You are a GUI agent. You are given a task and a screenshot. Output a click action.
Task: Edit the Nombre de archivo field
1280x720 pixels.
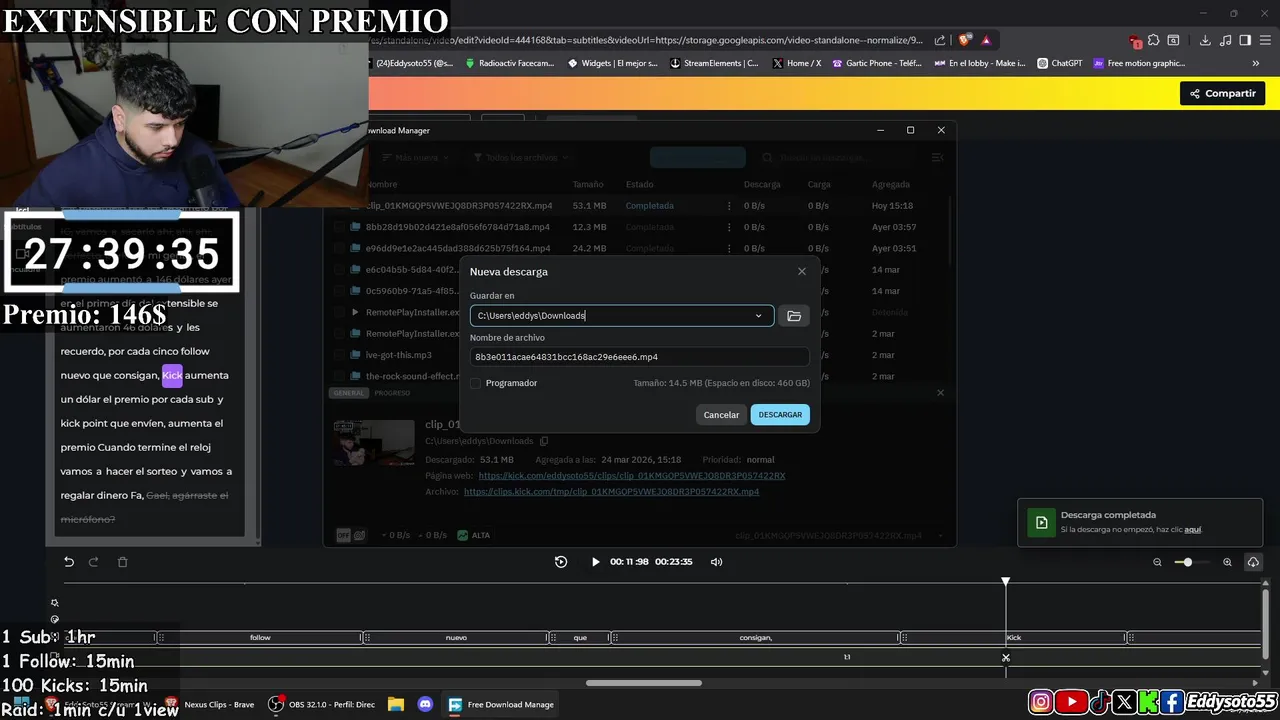click(639, 357)
